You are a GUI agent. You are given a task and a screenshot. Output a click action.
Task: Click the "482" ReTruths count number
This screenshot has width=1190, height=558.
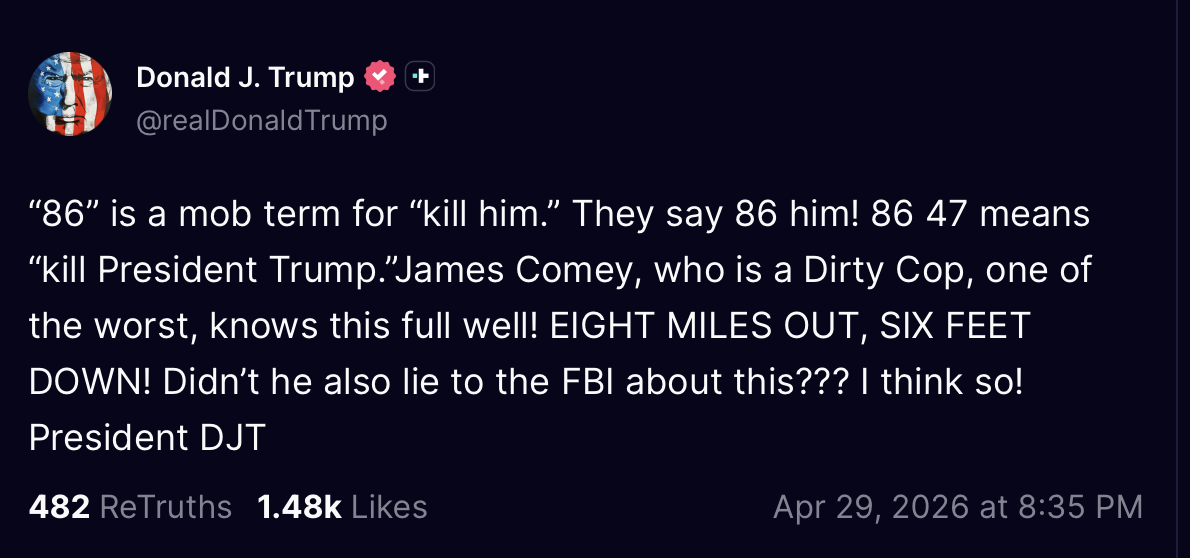tap(60, 507)
